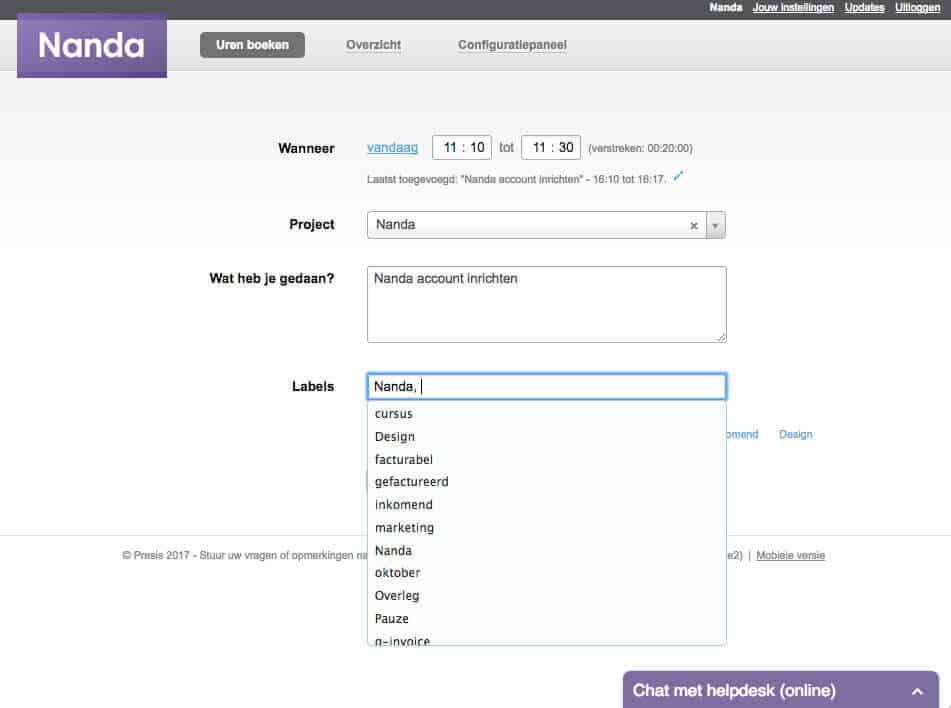This screenshot has width=951, height=708.
Task: Clear the Nanda project selection with the x
Action: tap(694, 226)
